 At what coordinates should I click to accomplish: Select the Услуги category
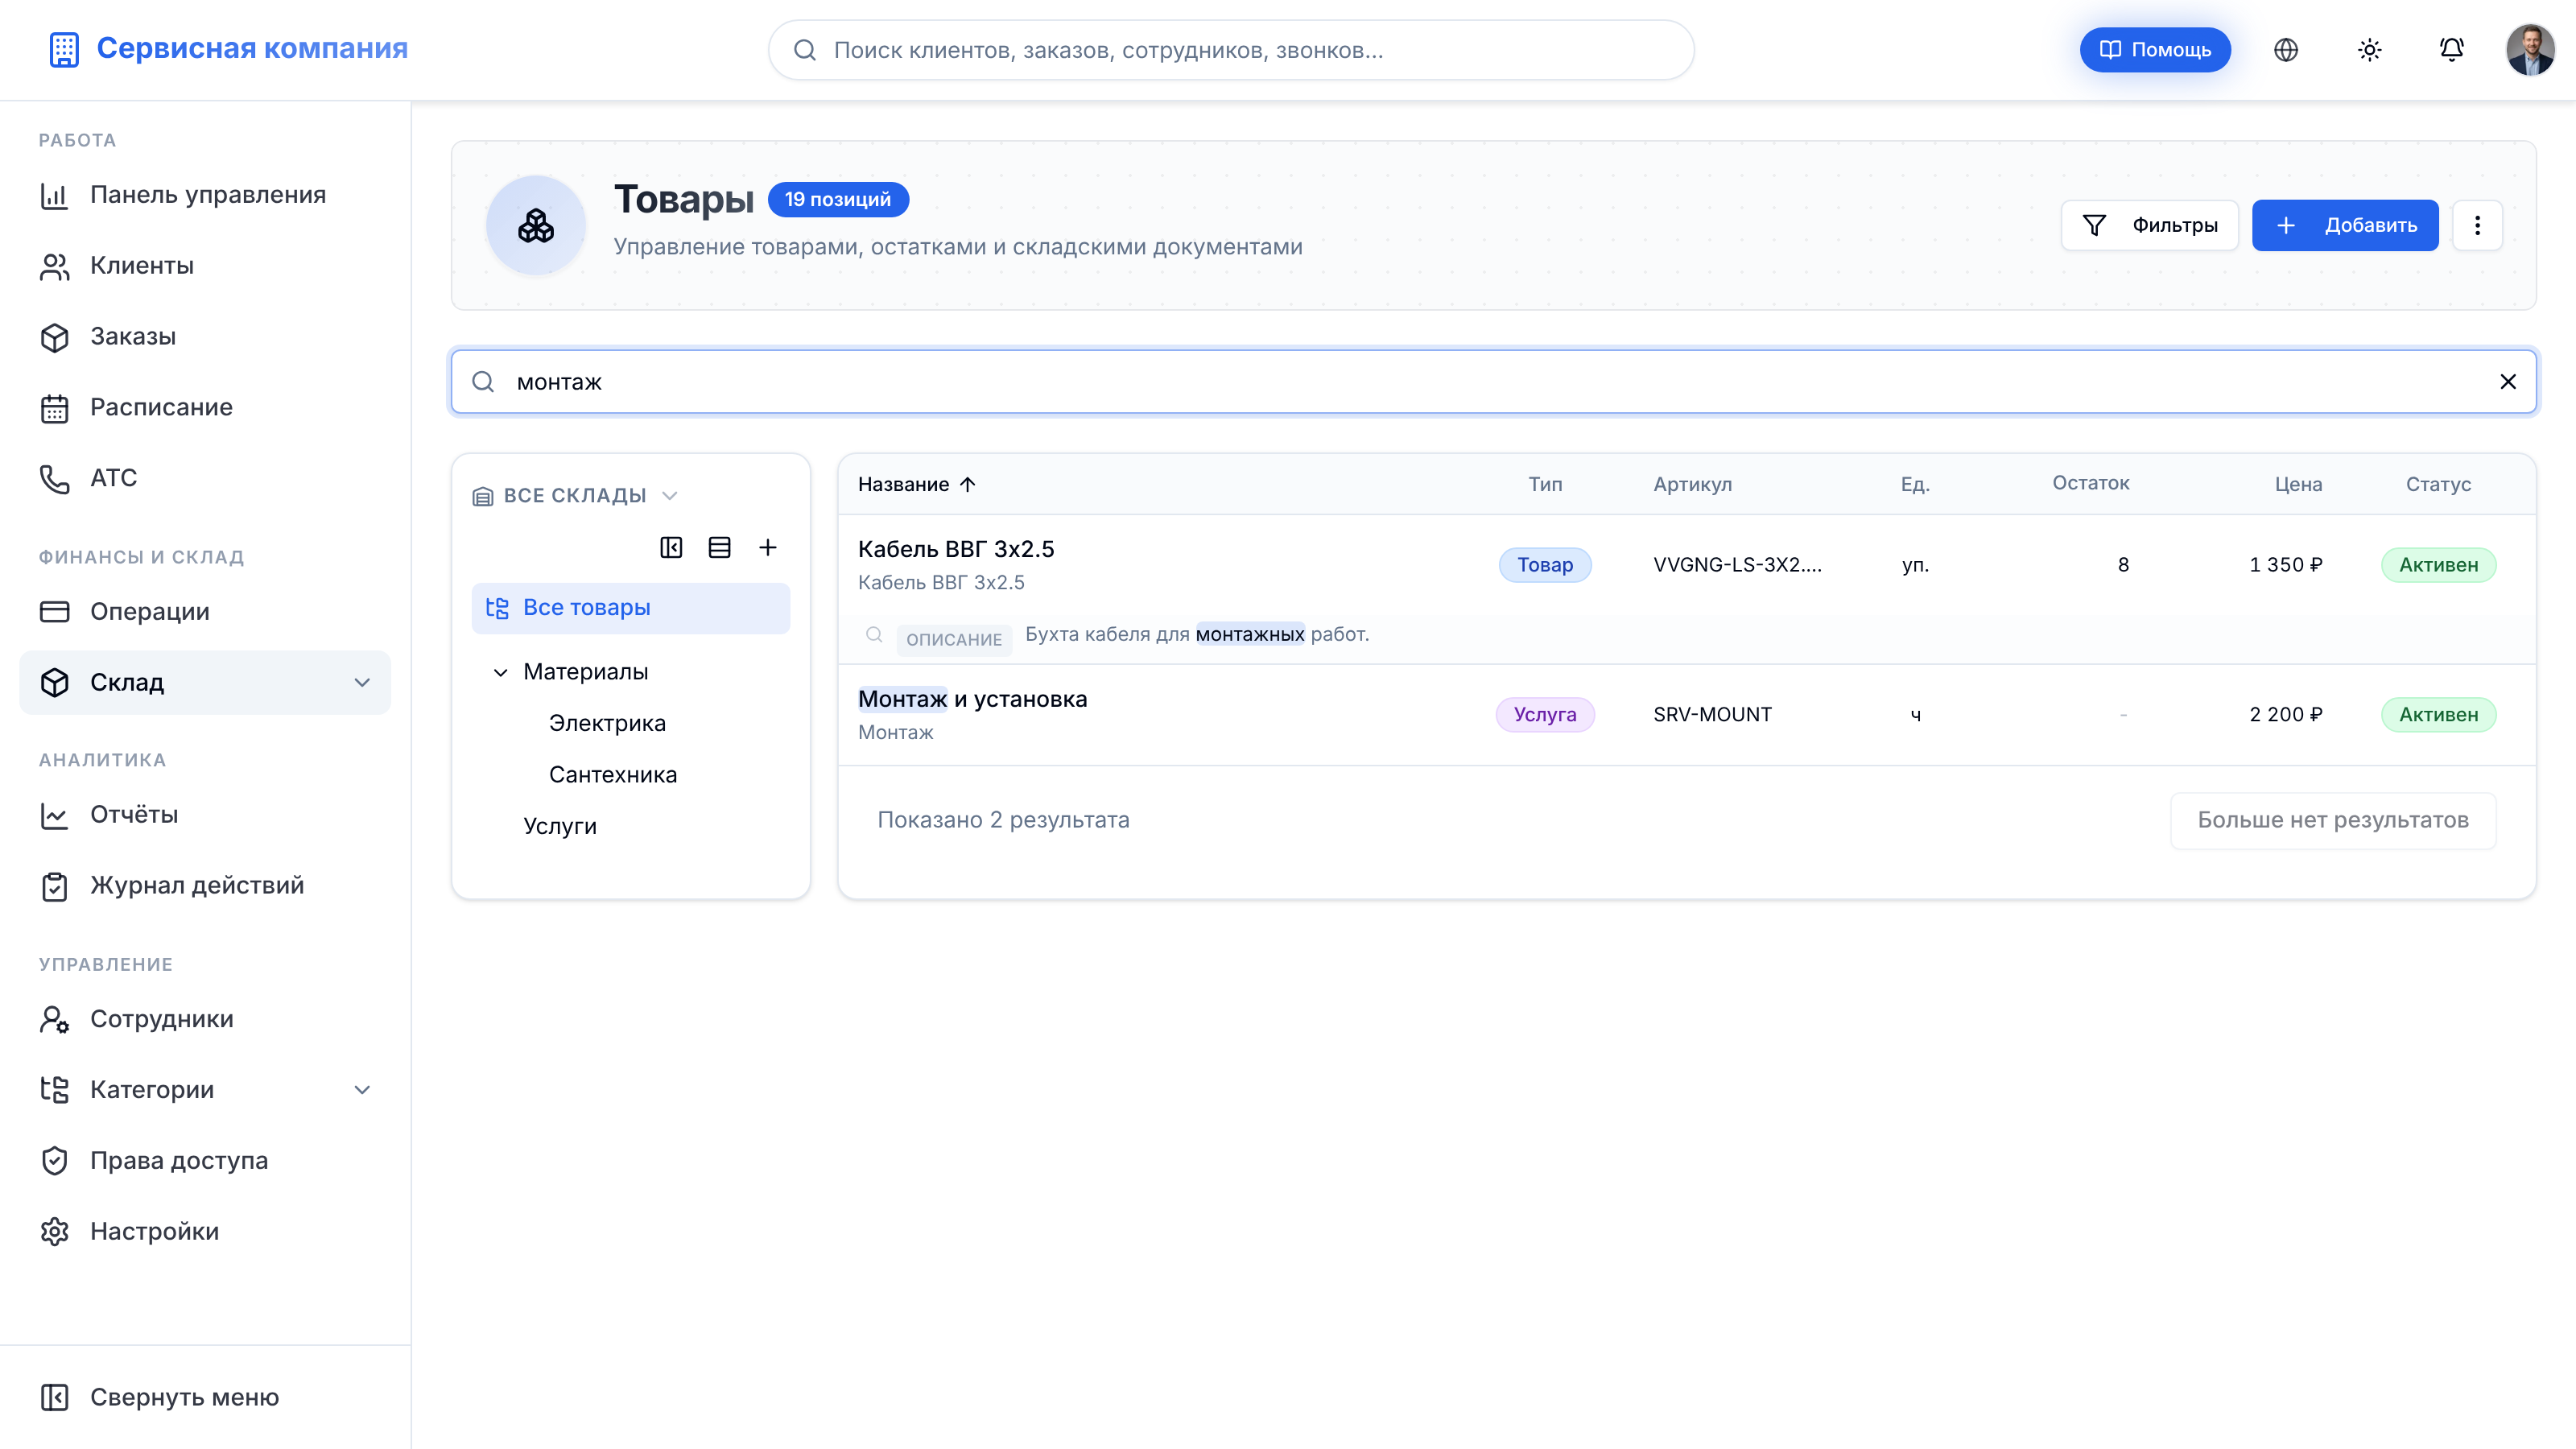tap(560, 827)
